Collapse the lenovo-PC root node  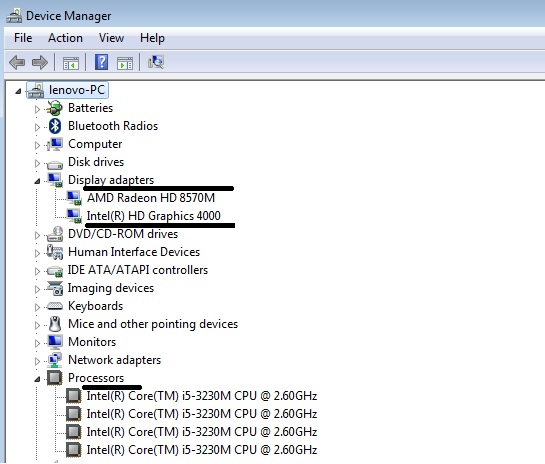coord(18,91)
